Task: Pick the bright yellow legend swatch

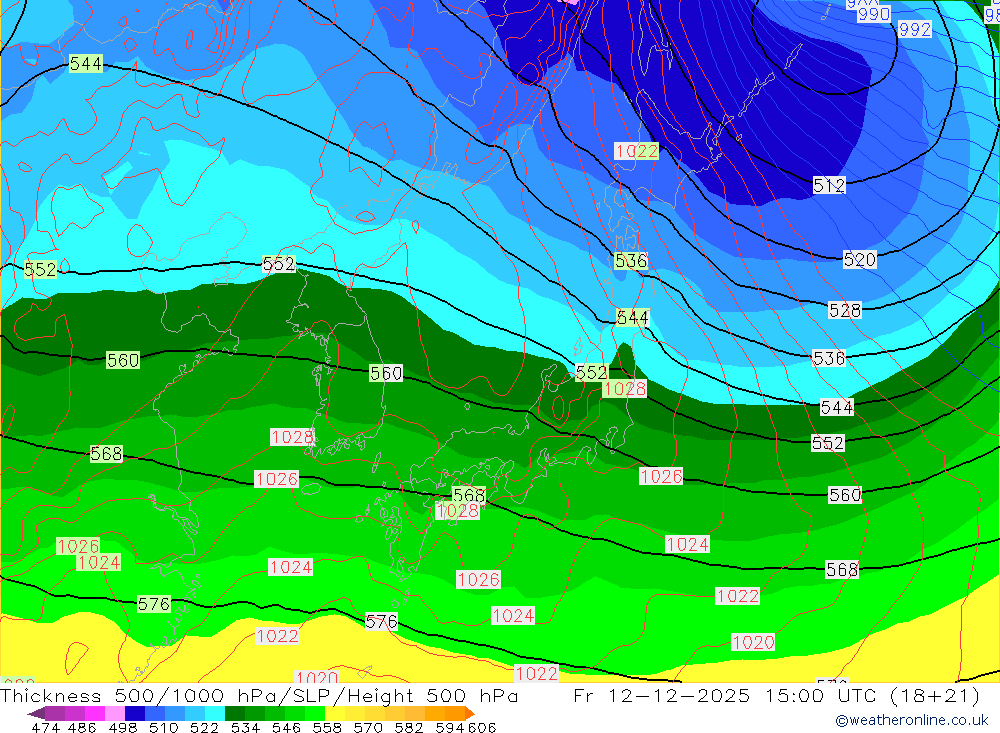Action: click(335, 713)
